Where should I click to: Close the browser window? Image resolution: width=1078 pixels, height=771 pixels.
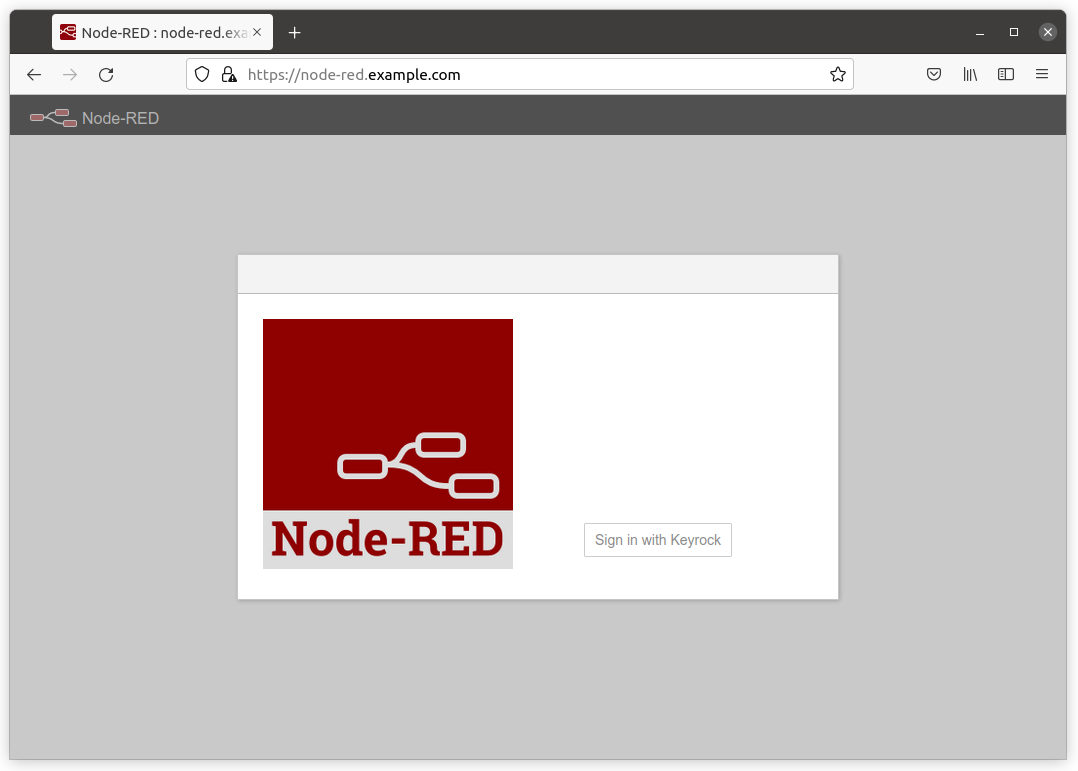(x=1047, y=32)
